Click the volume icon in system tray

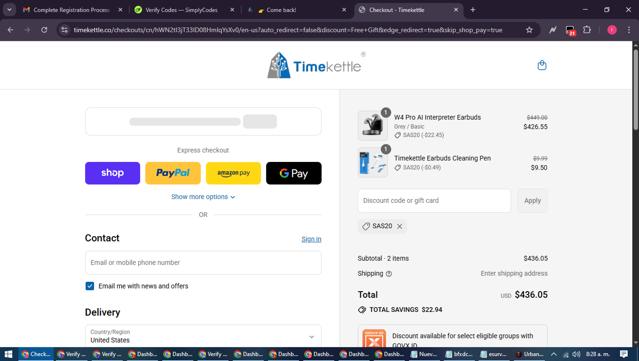[x=576, y=354]
